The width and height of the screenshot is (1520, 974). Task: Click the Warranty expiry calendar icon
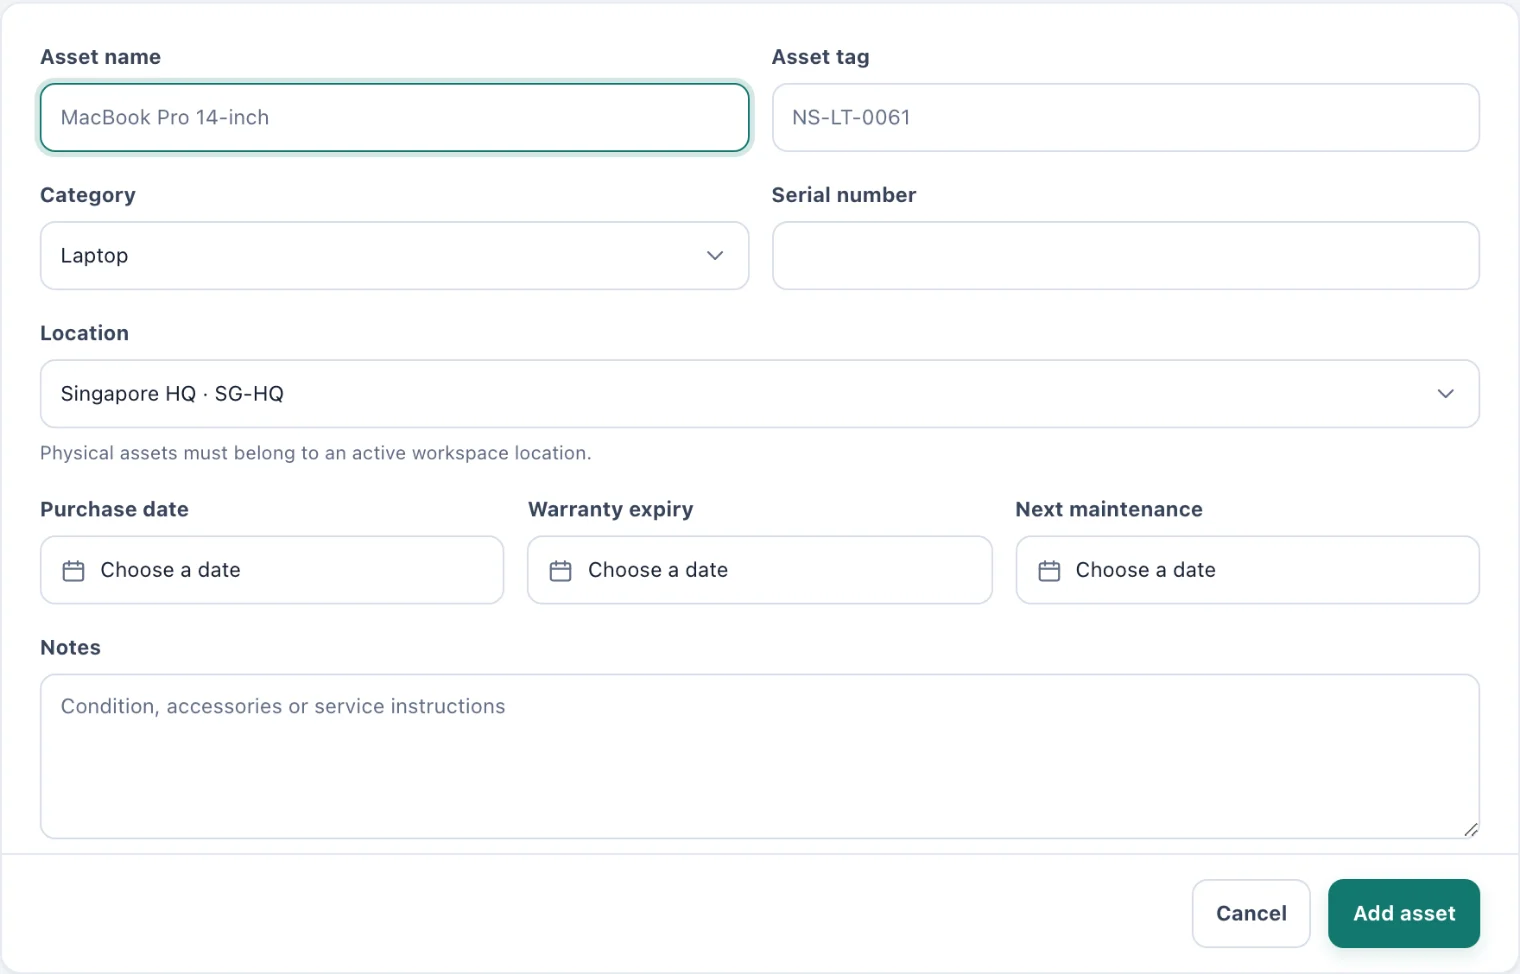(561, 571)
